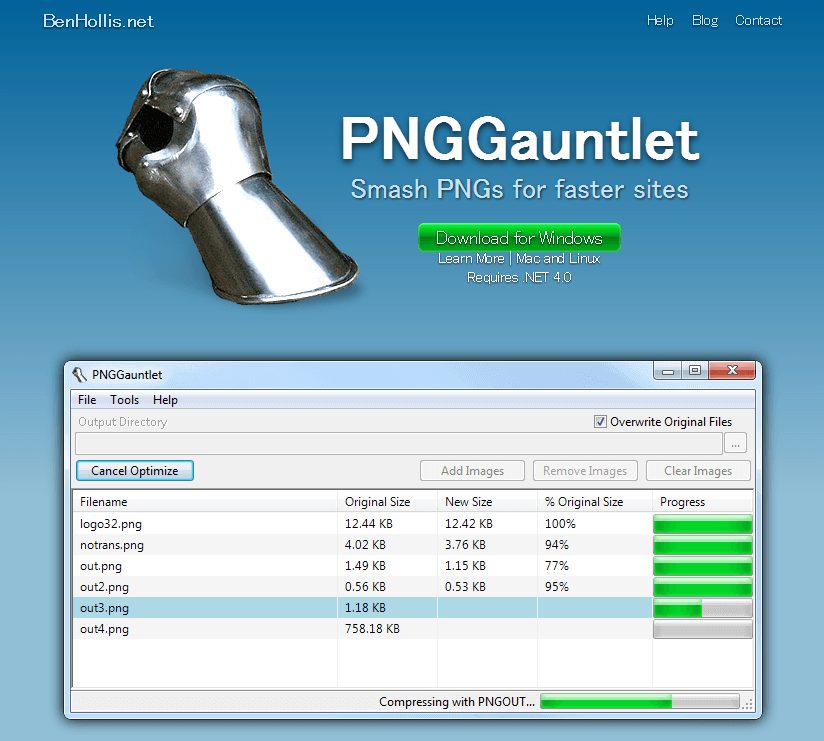
Task: Click logo32.png completed progress bar
Action: 703,524
